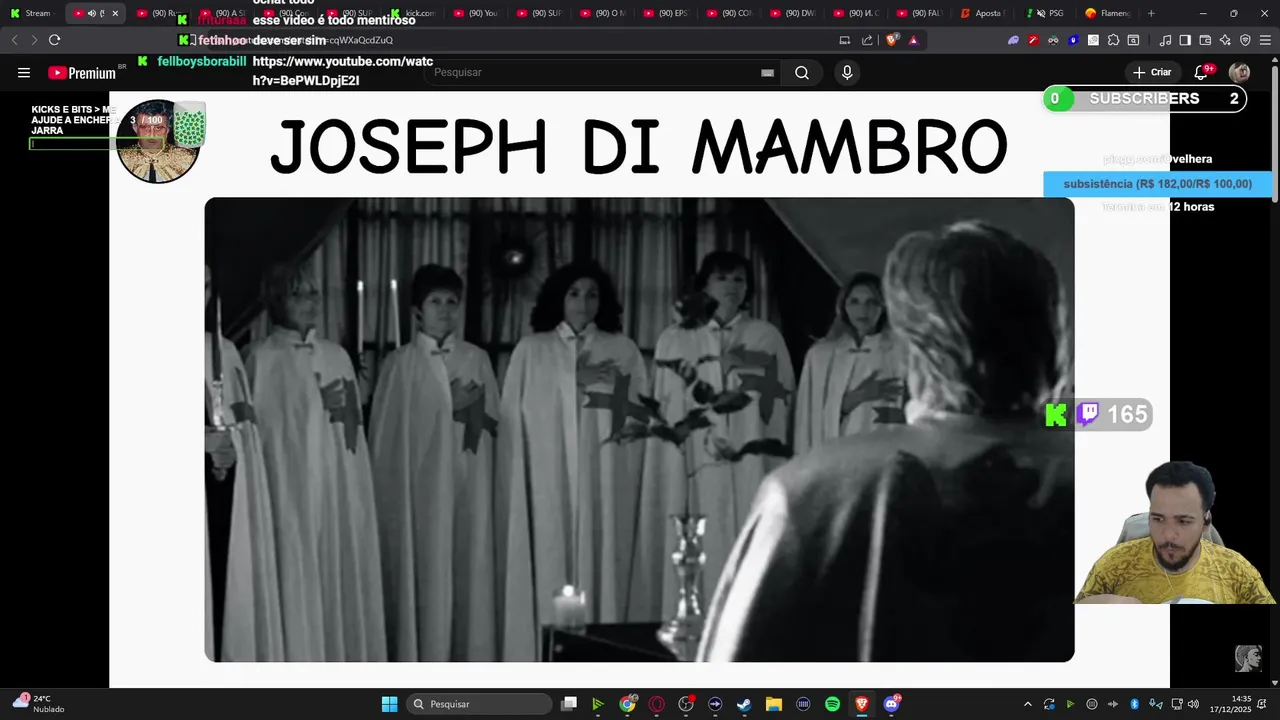Image resolution: width=1280 pixels, height=720 pixels.
Task: Open File Explorer from taskbar
Action: pyautogui.click(x=773, y=704)
